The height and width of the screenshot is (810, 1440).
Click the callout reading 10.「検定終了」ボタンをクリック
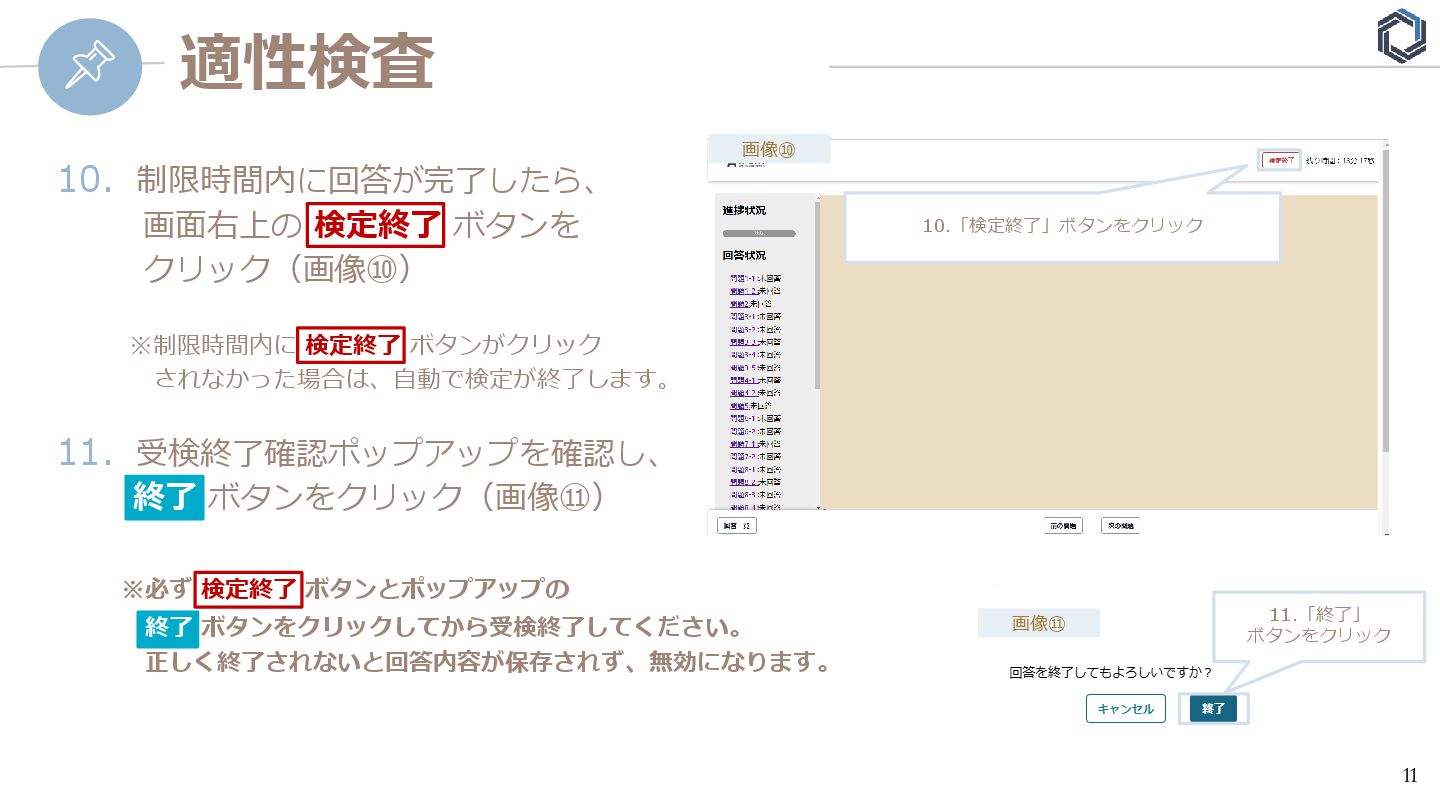point(1062,226)
